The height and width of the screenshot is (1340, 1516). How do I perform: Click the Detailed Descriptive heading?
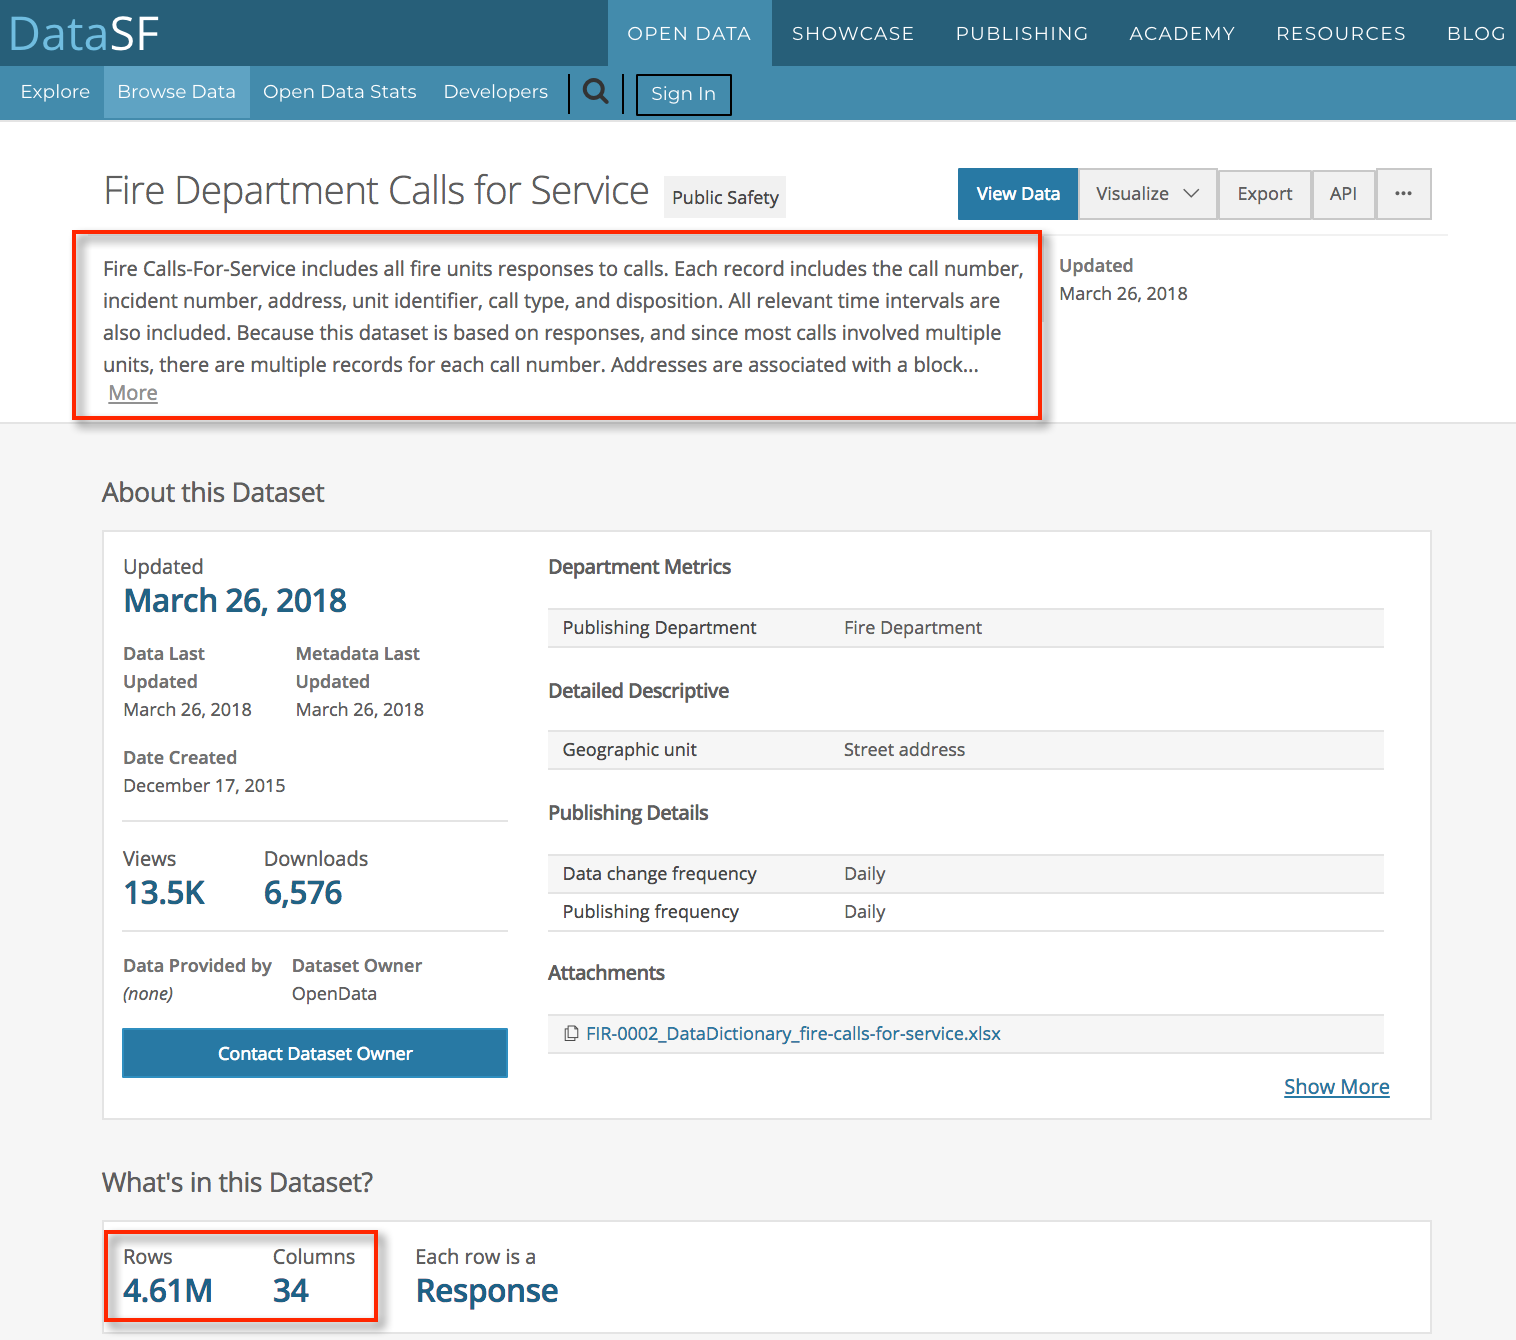click(x=639, y=690)
